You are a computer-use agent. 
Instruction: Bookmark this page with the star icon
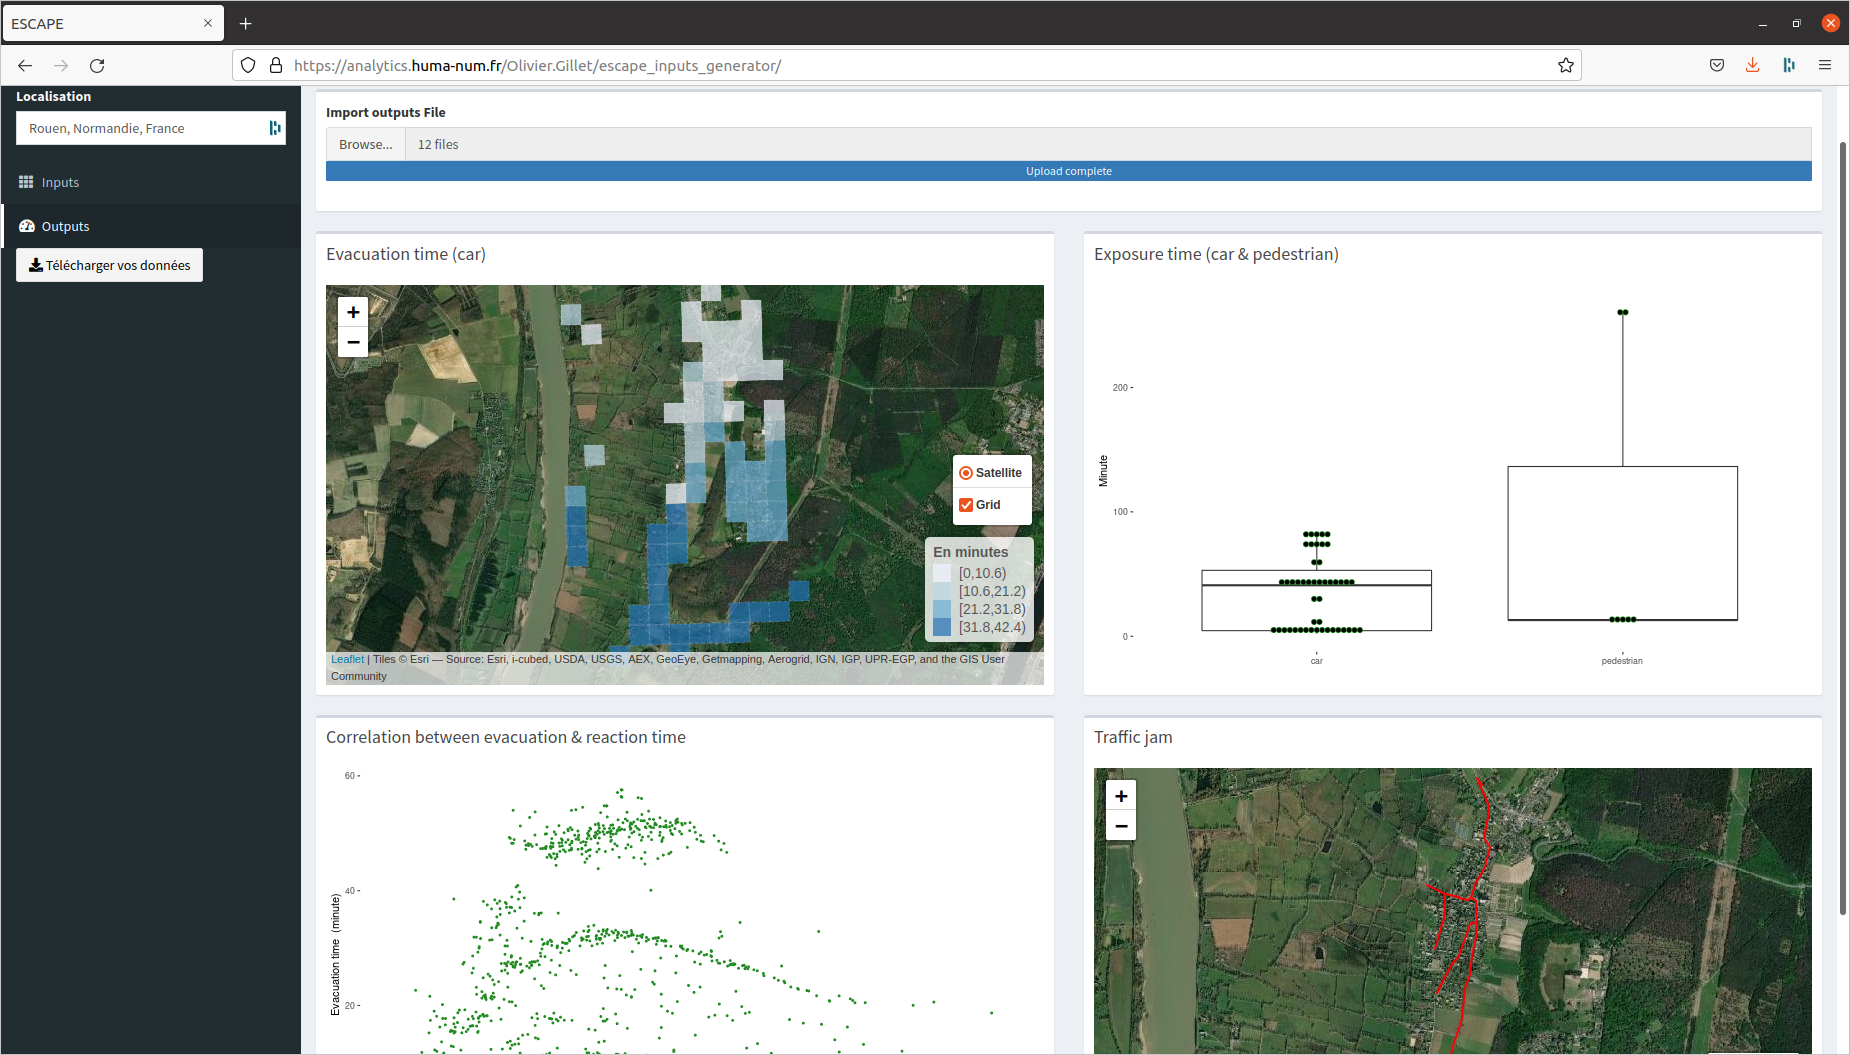point(1566,65)
